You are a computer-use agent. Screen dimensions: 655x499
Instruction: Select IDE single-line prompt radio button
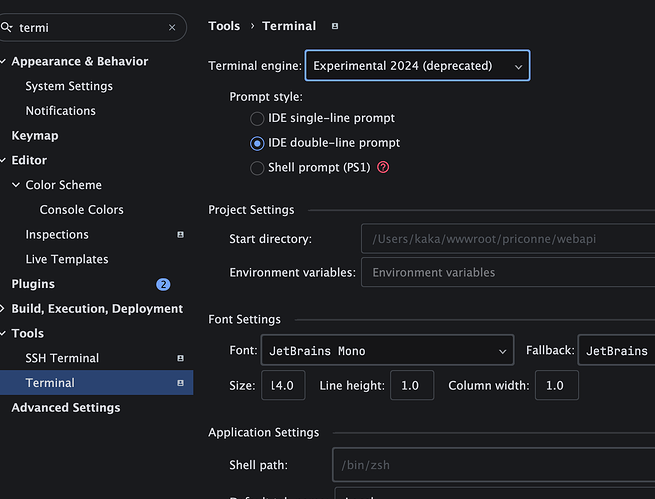click(257, 119)
